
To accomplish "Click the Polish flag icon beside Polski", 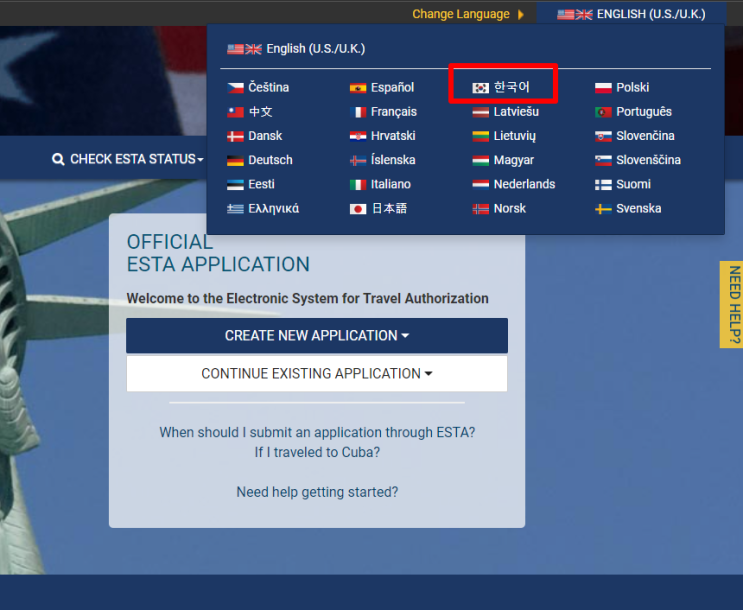I will 603,88.
